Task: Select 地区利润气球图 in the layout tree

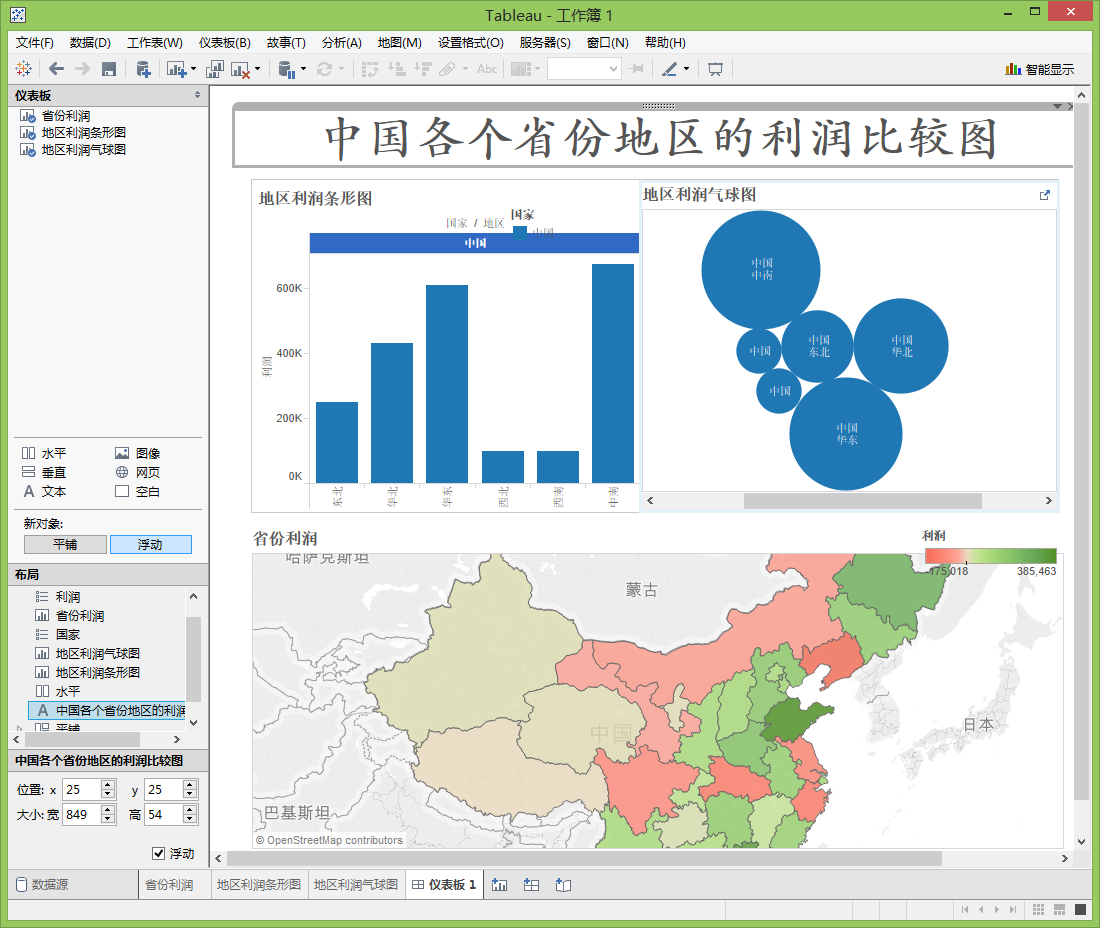Action: click(x=98, y=653)
